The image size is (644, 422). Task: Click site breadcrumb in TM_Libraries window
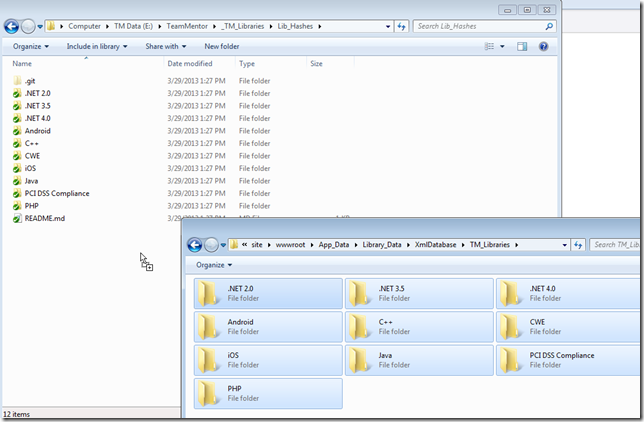(x=257, y=245)
